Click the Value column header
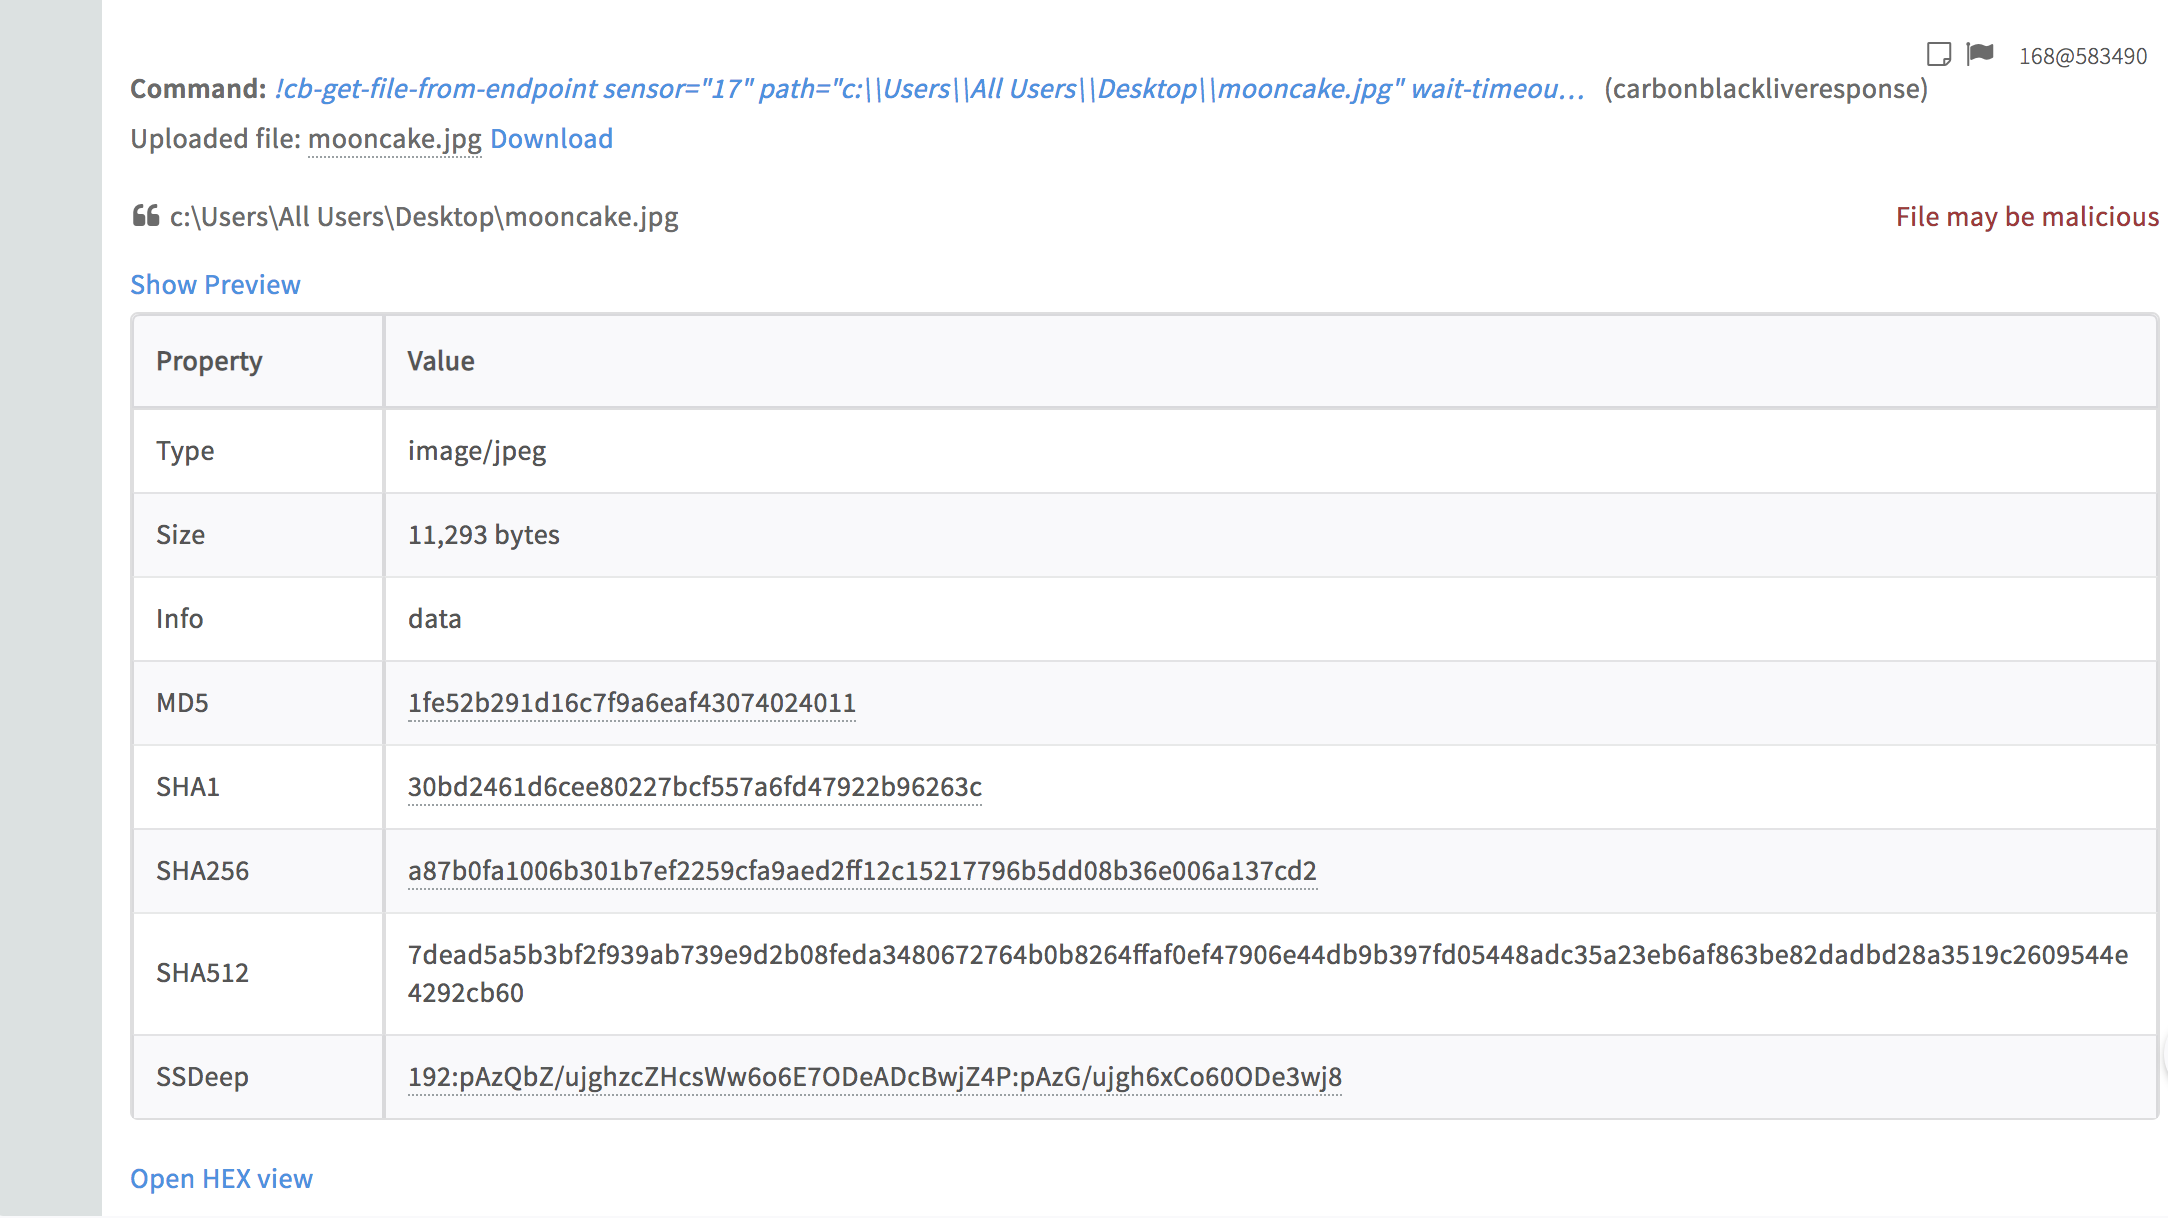The height and width of the screenshot is (1218, 2168). (440, 361)
